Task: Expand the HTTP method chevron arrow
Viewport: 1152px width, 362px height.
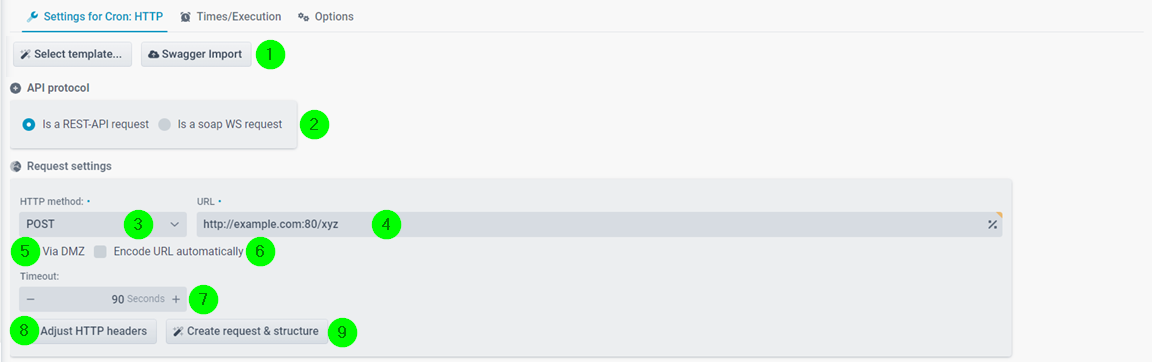Action: tap(175, 225)
